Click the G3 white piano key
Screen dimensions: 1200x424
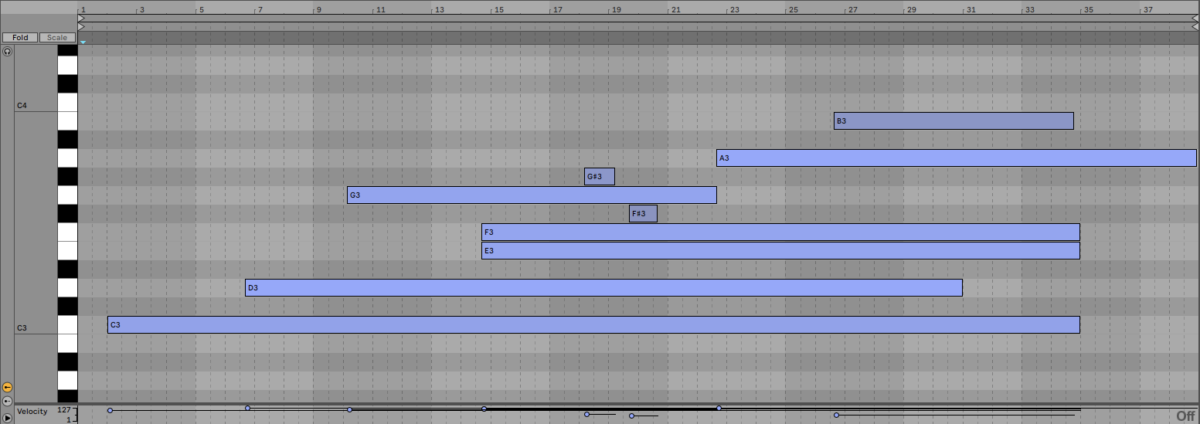coord(67,195)
